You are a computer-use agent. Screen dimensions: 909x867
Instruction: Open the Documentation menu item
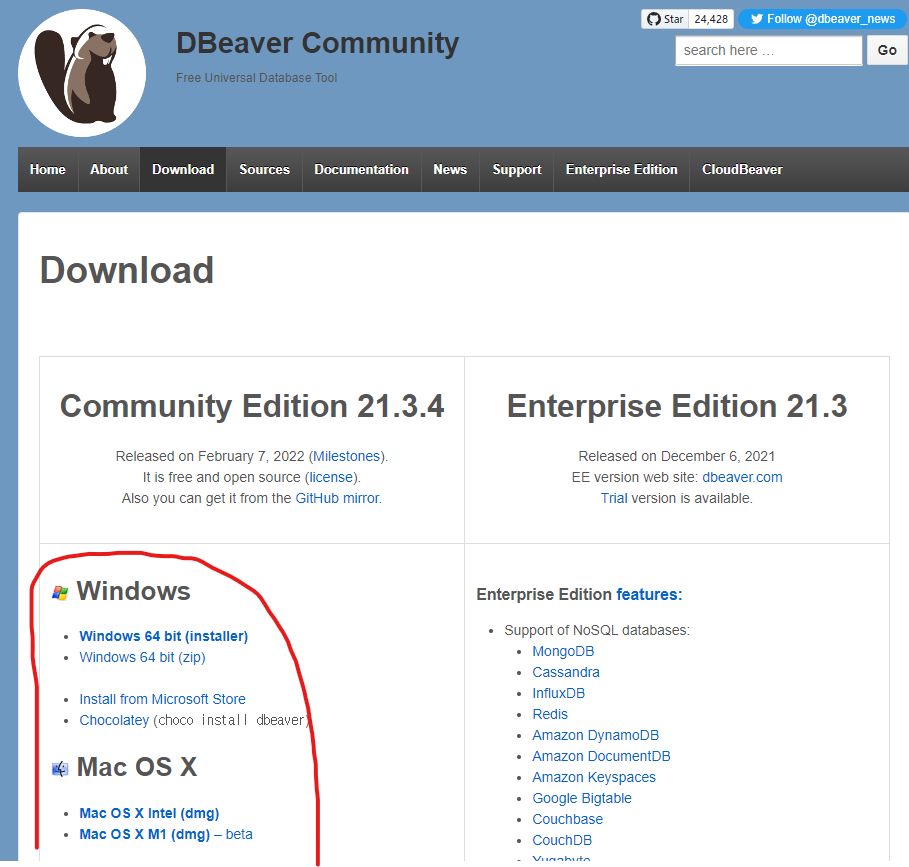(361, 169)
